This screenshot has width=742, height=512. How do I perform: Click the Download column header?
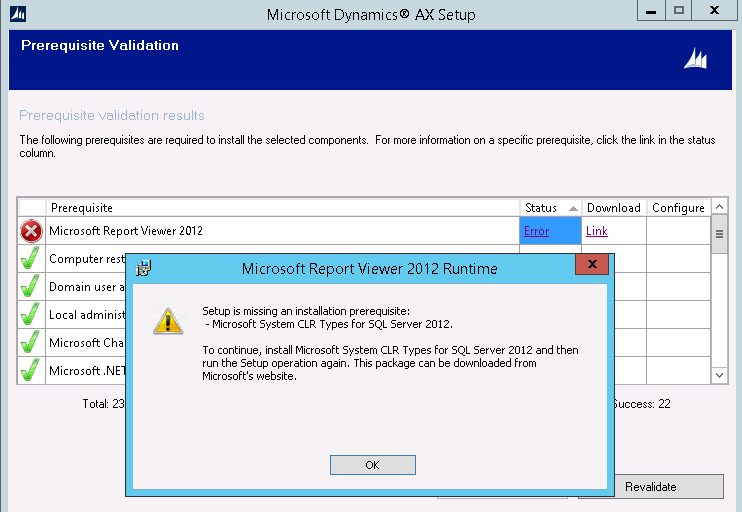click(x=614, y=208)
